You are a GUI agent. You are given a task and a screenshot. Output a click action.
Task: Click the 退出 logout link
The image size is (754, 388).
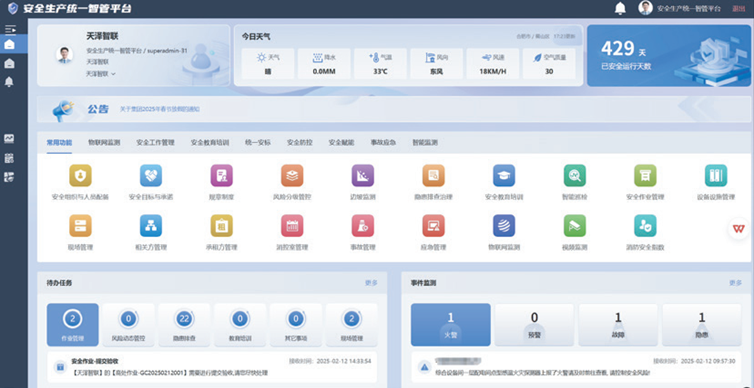[739, 9]
